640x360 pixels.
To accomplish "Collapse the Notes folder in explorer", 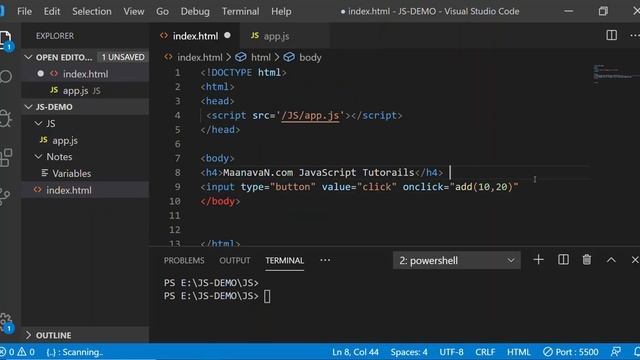I will tap(38, 157).
